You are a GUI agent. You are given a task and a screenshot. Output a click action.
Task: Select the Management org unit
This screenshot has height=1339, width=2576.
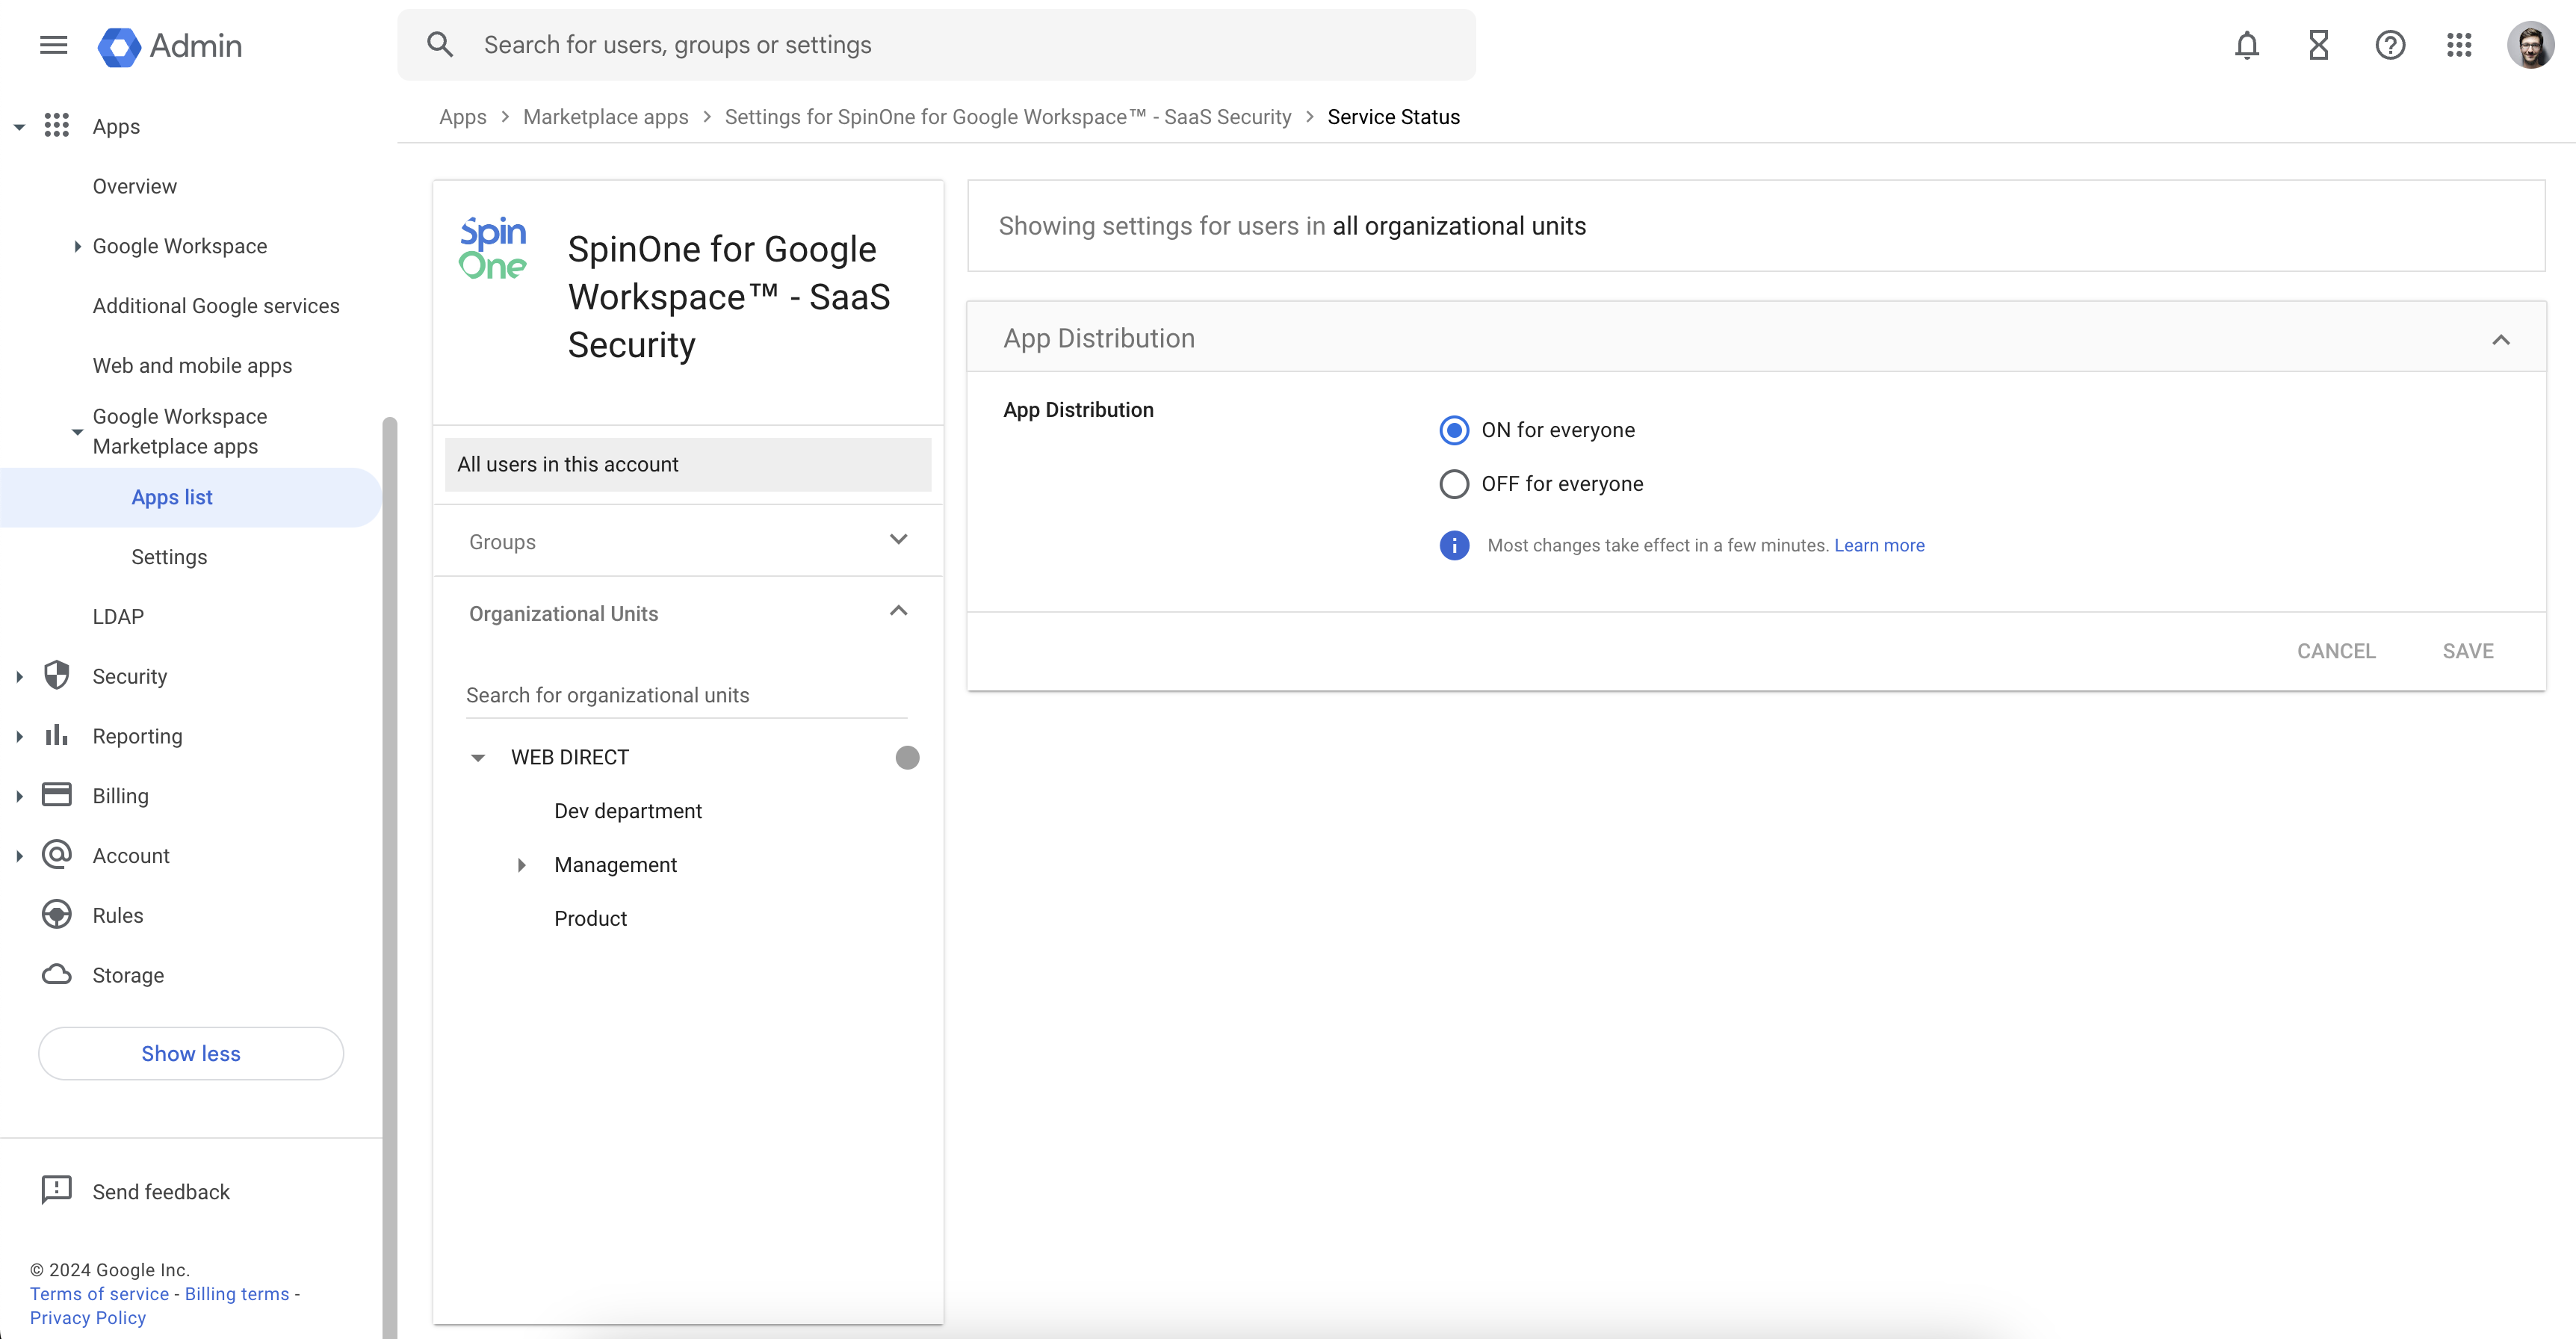[615, 865]
